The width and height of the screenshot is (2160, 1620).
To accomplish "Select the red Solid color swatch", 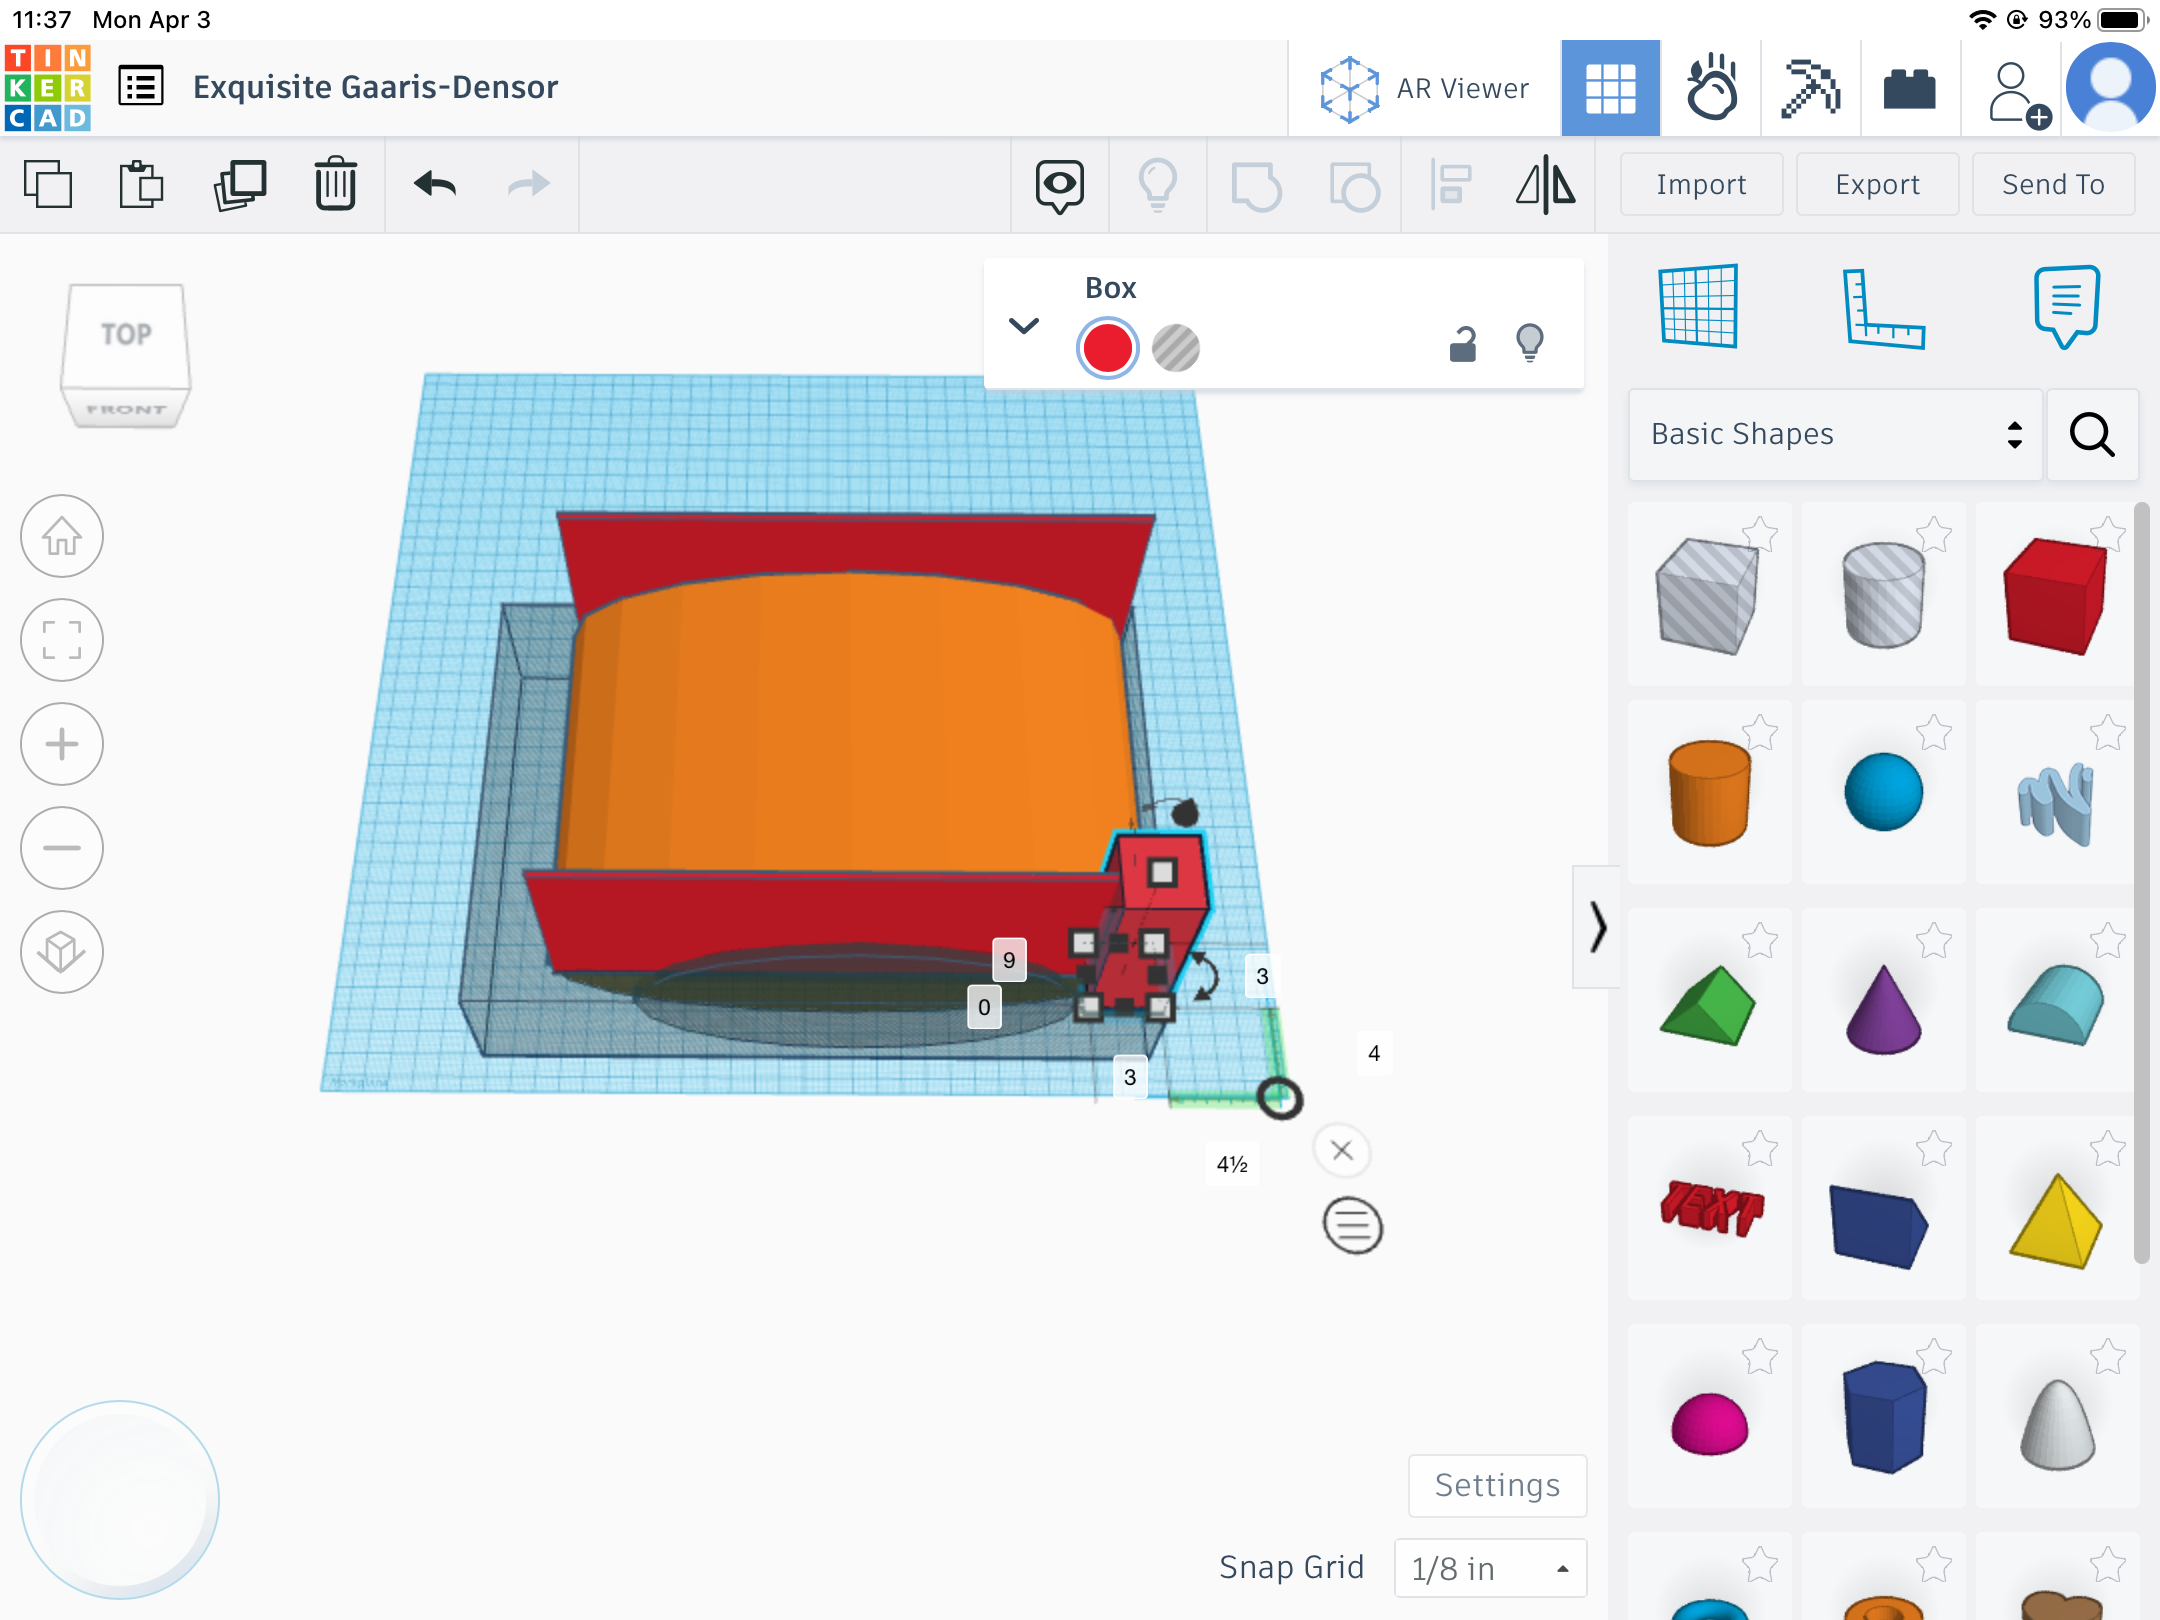I will [x=1107, y=348].
